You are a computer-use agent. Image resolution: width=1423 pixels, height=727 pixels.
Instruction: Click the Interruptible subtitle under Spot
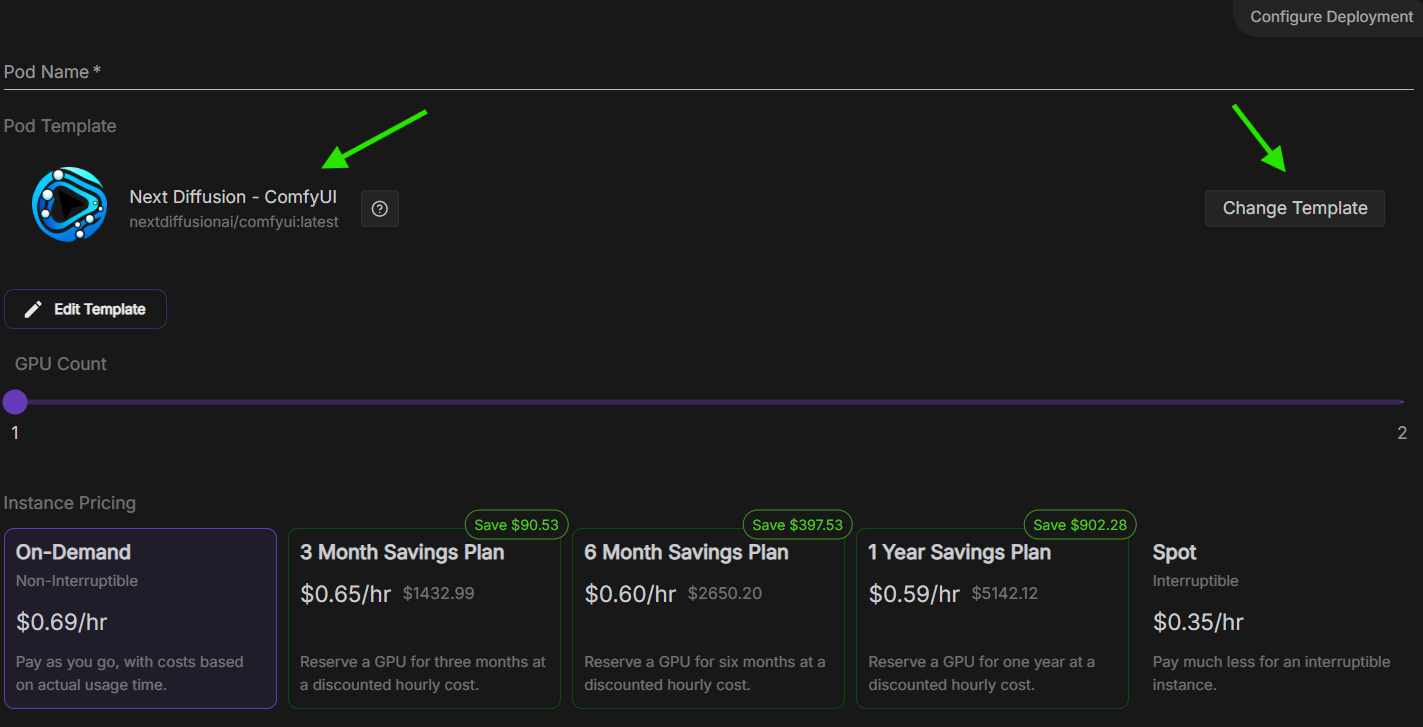[x=1195, y=581]
